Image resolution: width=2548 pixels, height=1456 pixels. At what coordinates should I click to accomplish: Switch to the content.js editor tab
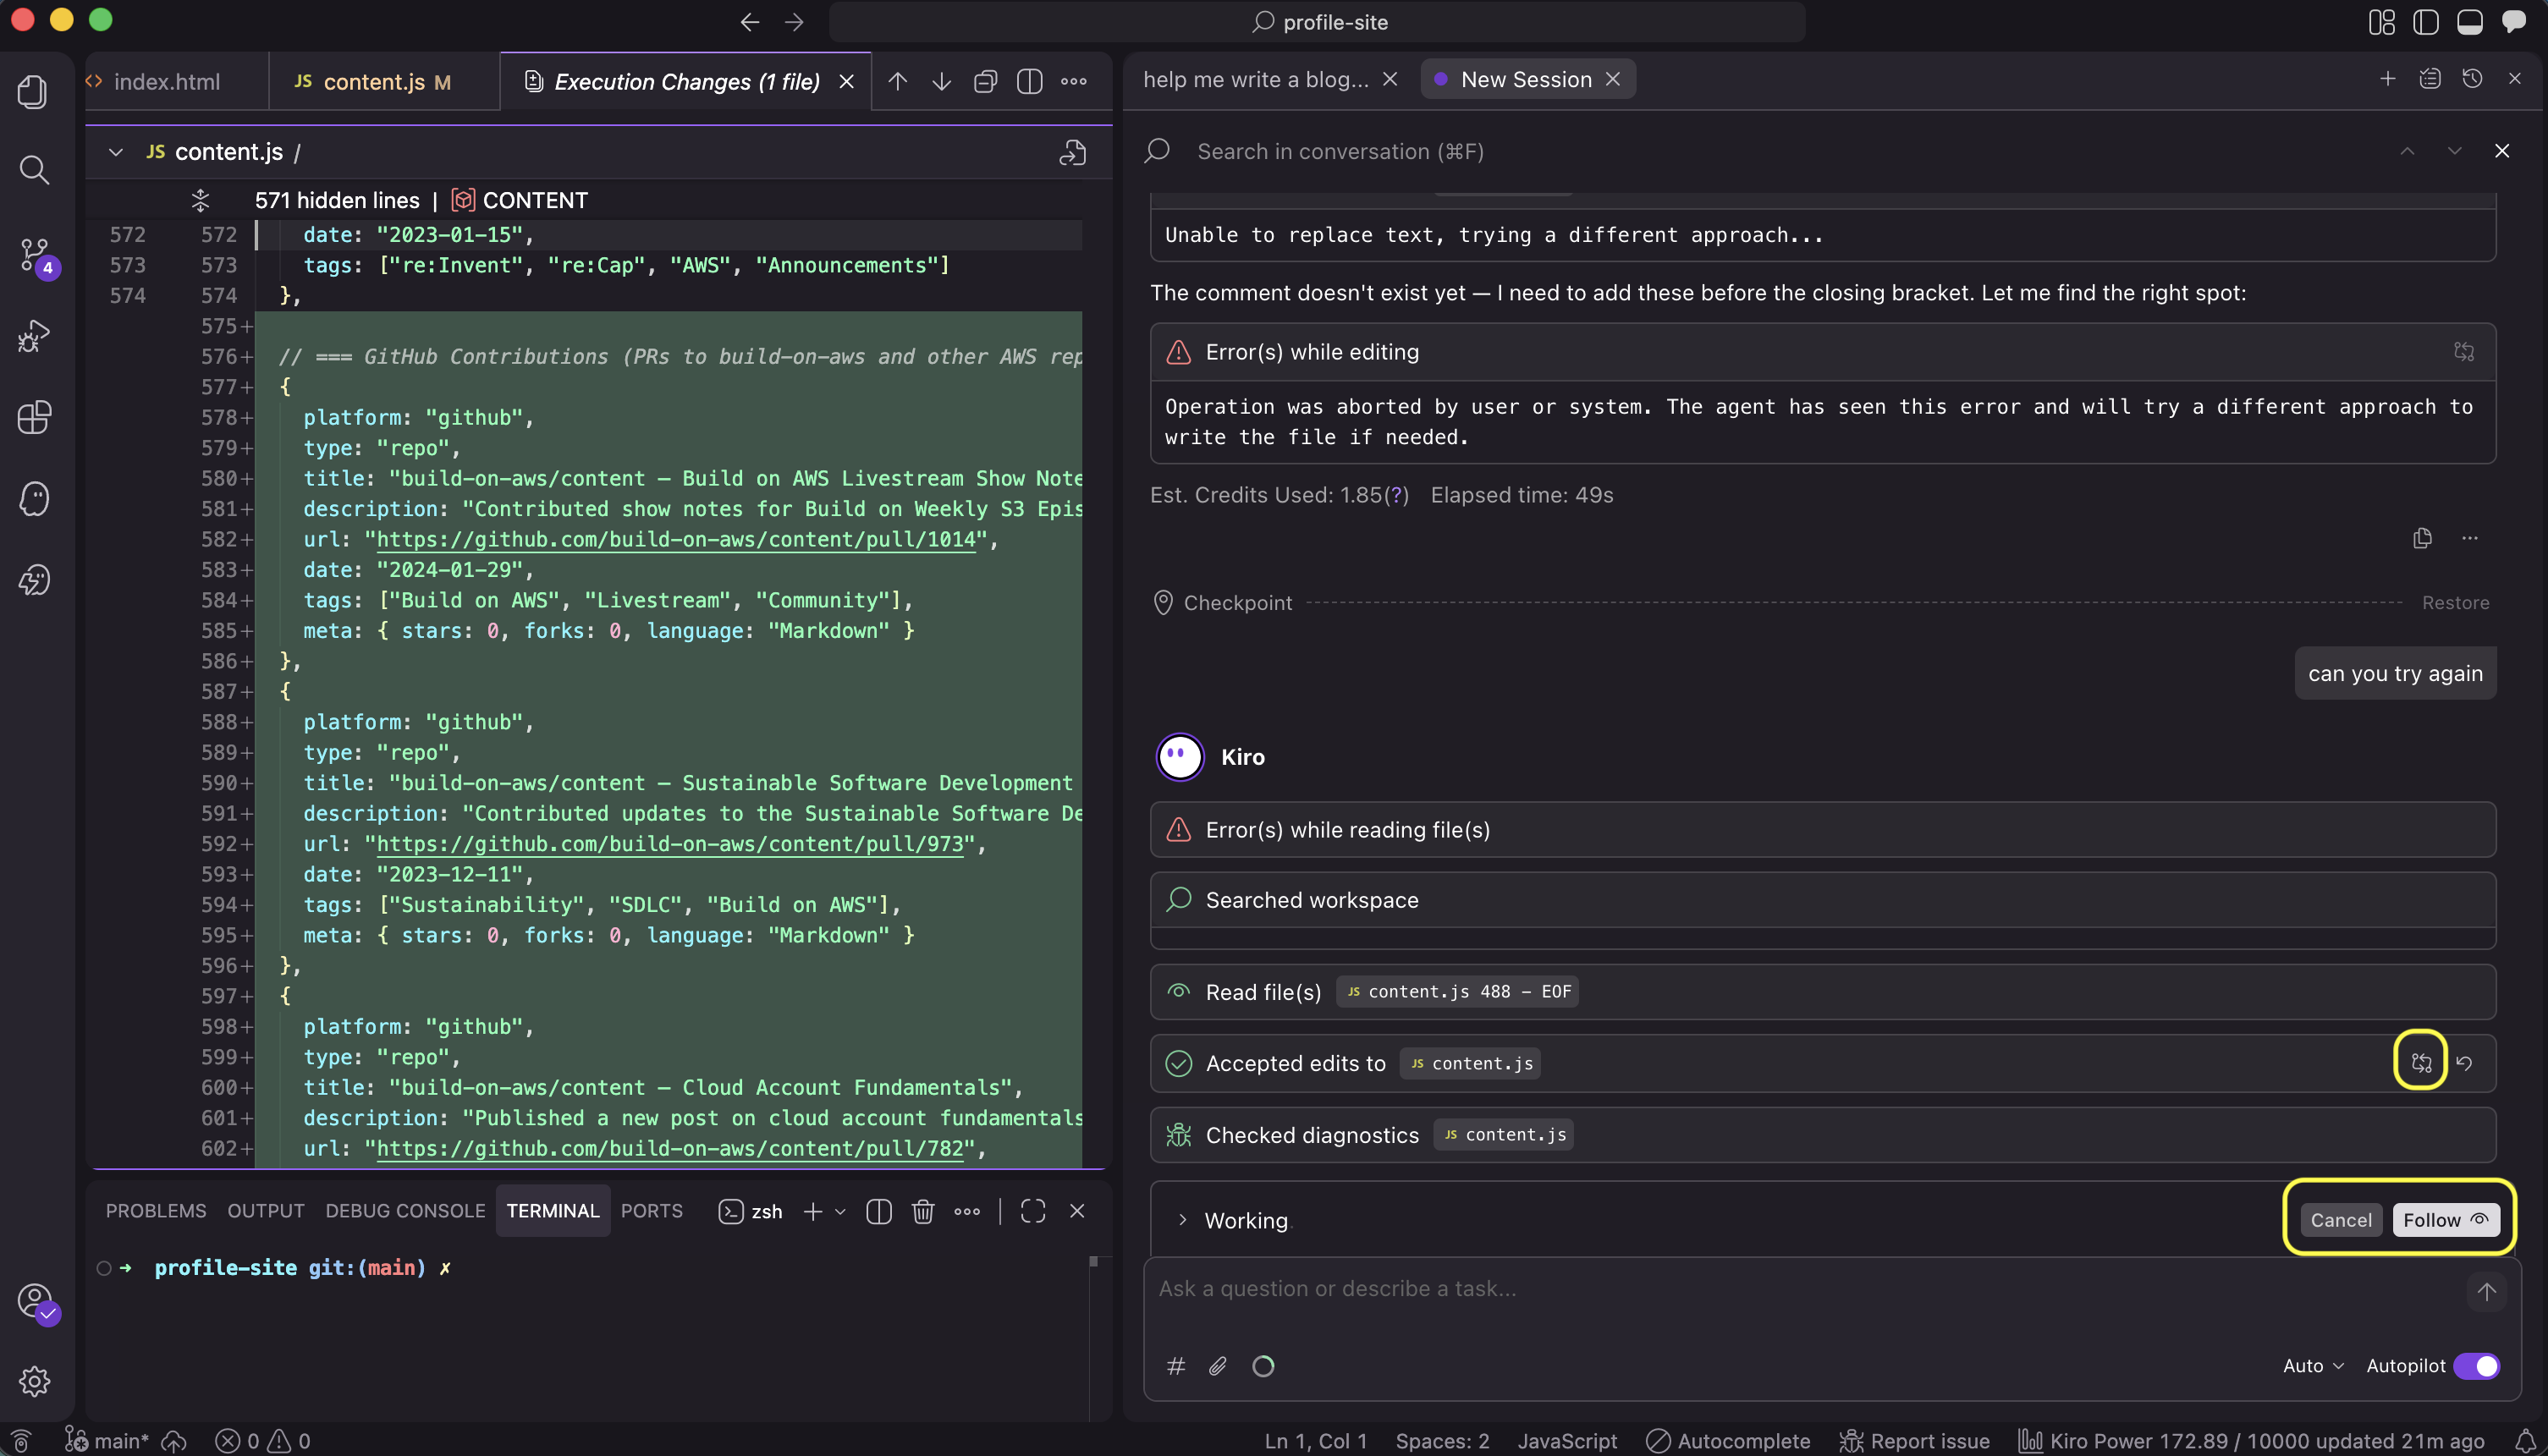pos(384,82)
